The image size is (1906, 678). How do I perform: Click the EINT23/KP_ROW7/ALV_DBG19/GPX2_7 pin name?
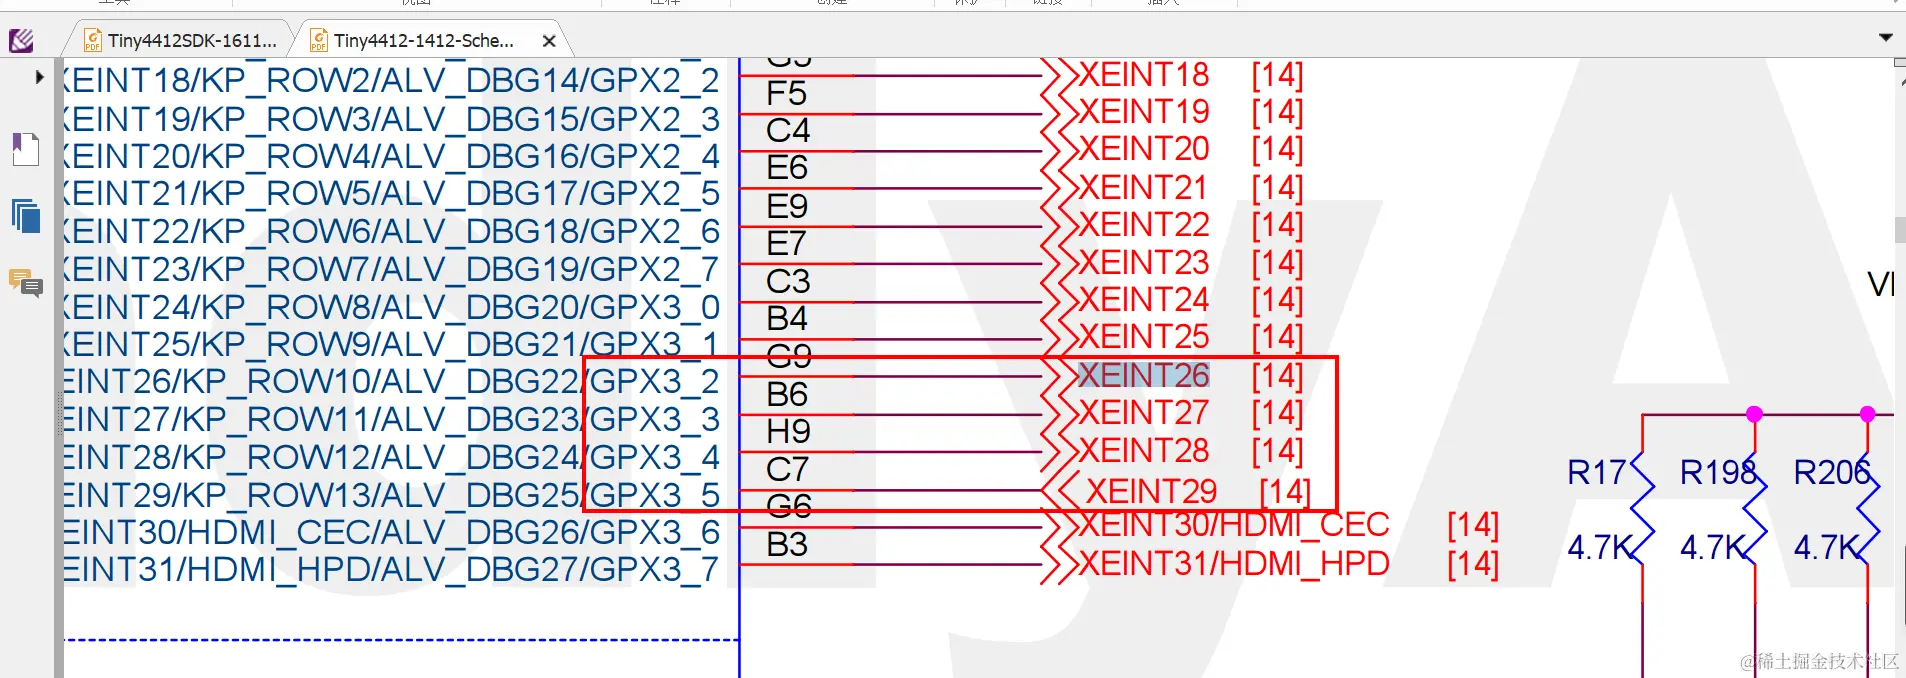coord(392,270)
